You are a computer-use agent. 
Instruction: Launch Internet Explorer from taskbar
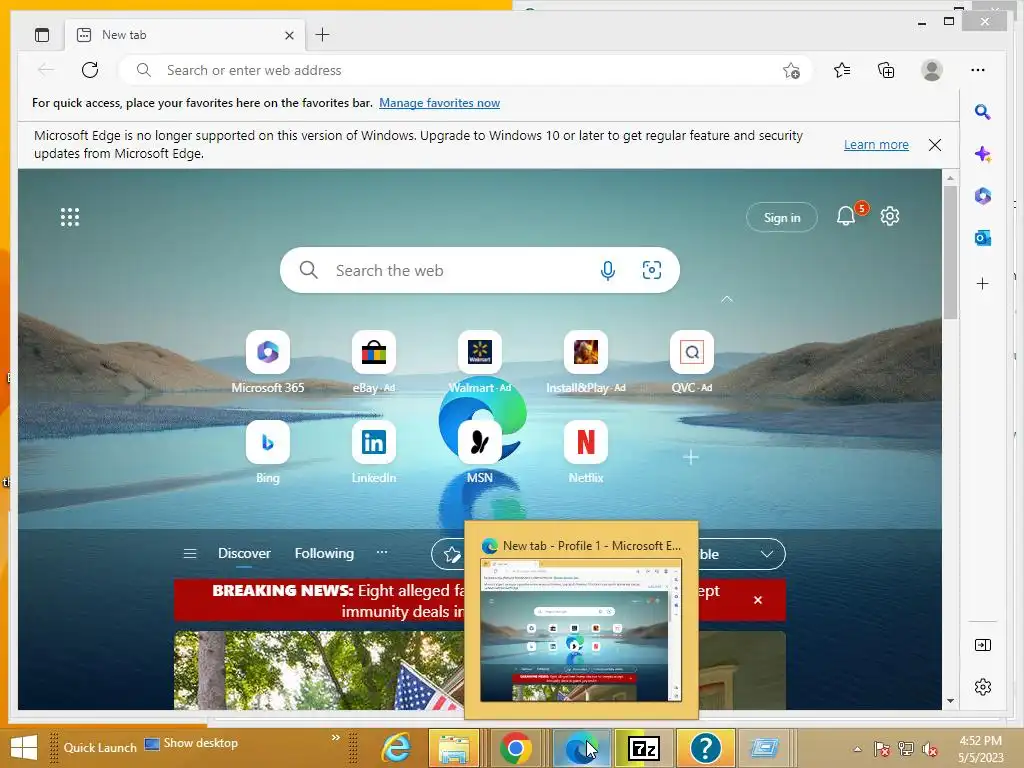[396, 748]
